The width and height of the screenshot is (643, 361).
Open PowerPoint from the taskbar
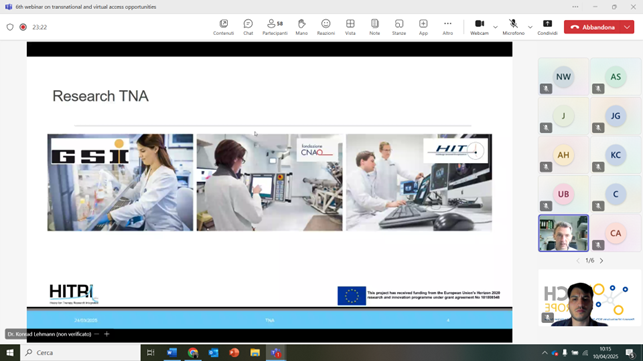[234, 352]
